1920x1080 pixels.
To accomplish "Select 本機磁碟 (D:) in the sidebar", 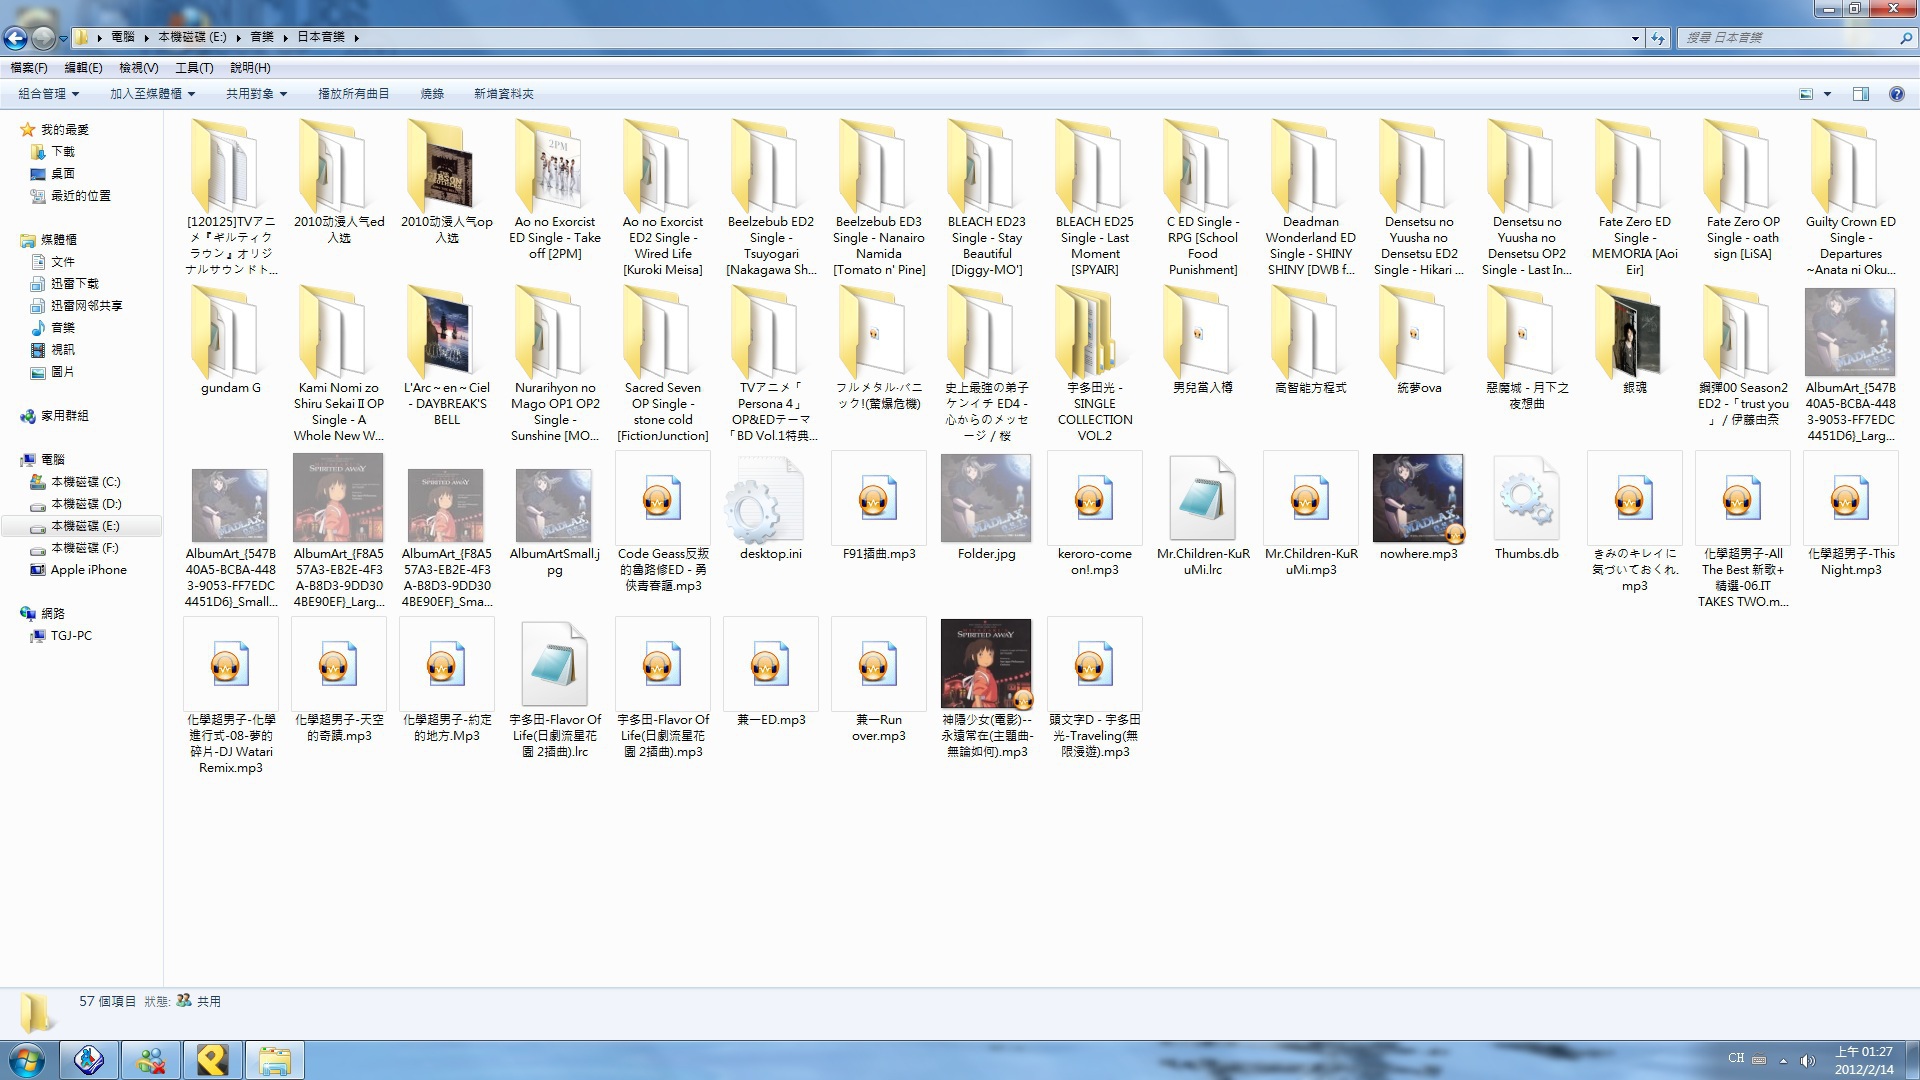I will click(x=85, y=504).
